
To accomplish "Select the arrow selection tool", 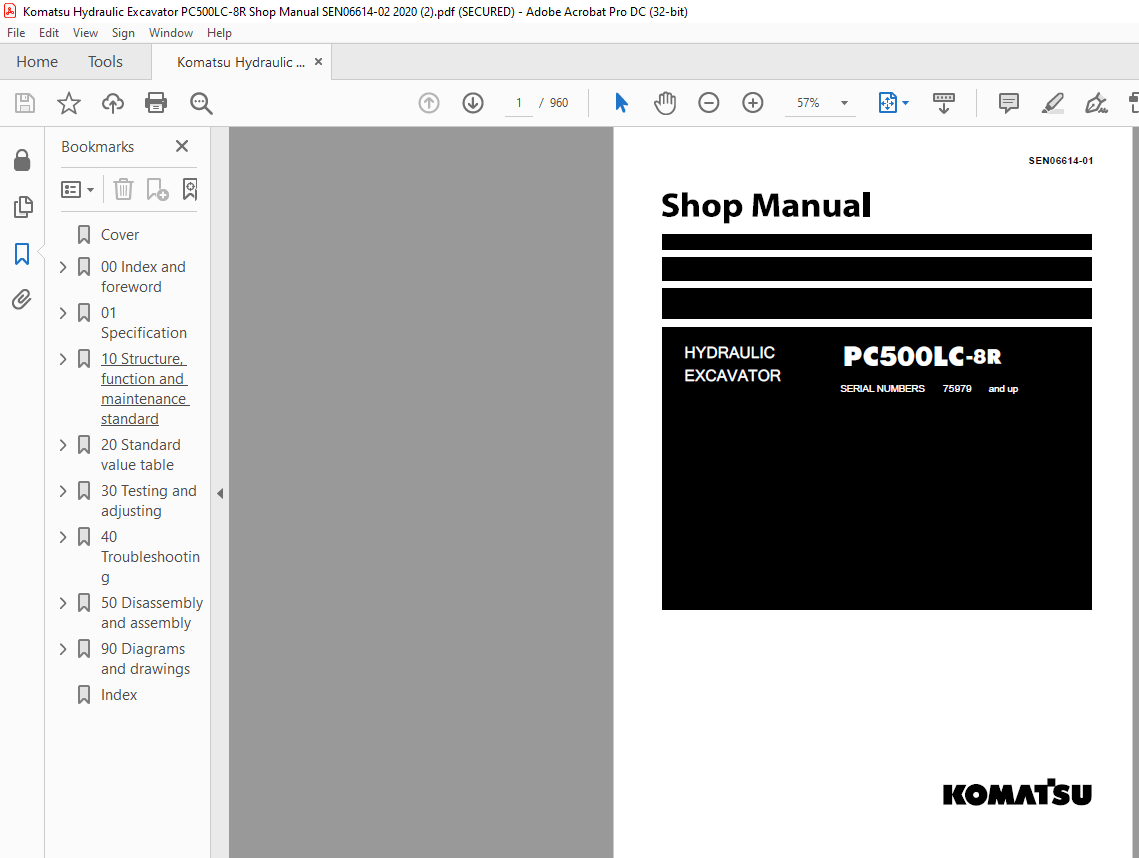I will pos(621,102).
